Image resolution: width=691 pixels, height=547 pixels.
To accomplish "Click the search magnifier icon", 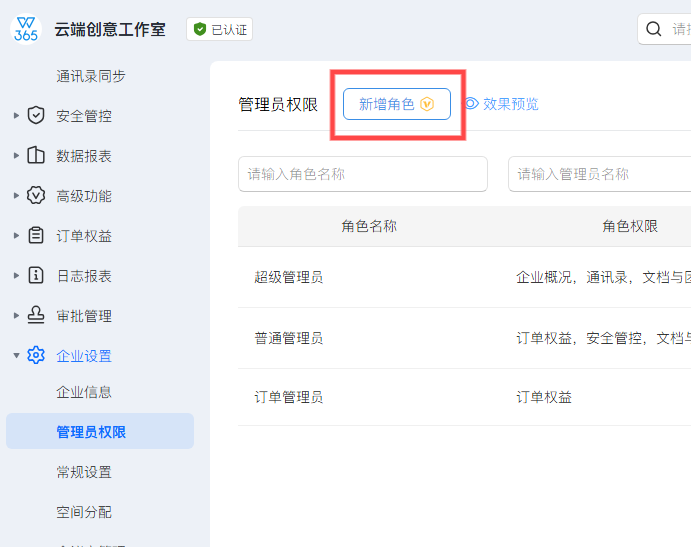I will (x=654, y=29).
